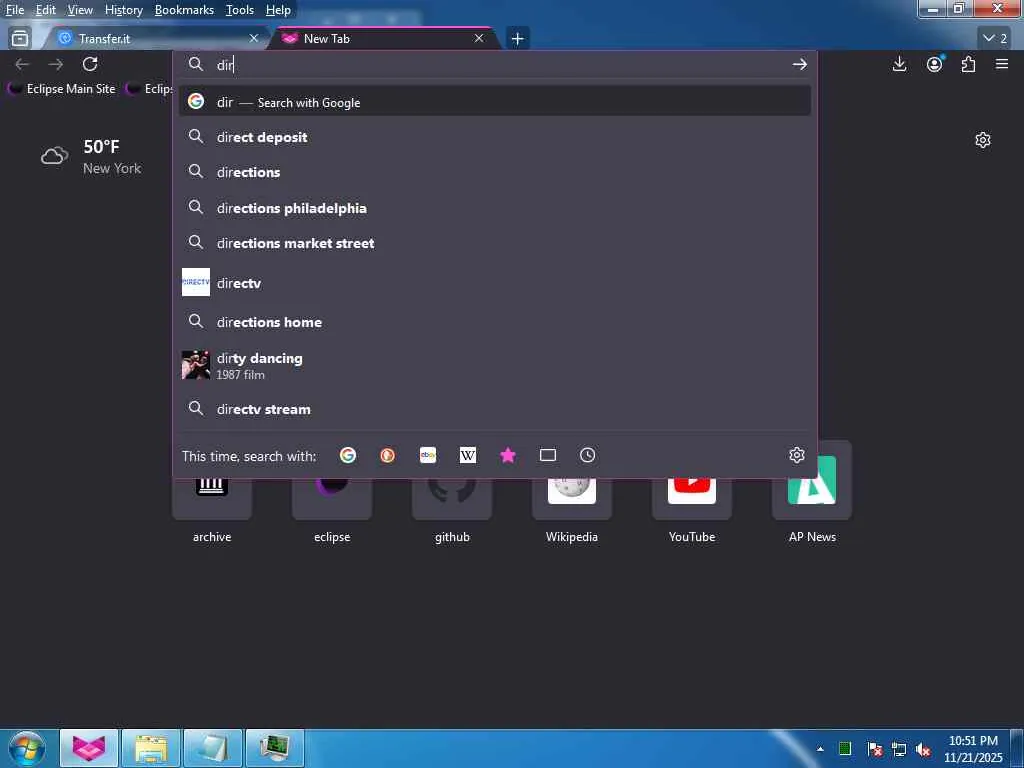This screenshot has width=1024, height=768.
Task: Close the Transfer.it tab
Action: click(x=254, y=39)
